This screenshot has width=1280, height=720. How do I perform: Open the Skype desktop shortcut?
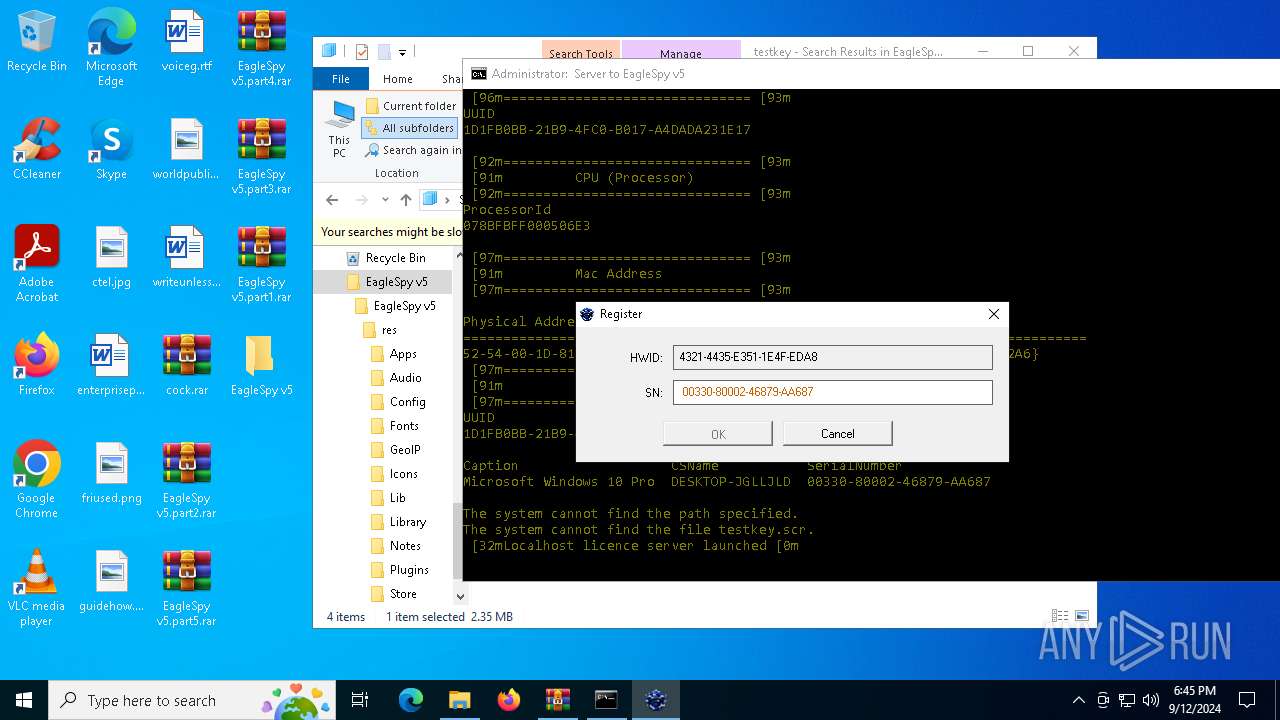(111, 149)
